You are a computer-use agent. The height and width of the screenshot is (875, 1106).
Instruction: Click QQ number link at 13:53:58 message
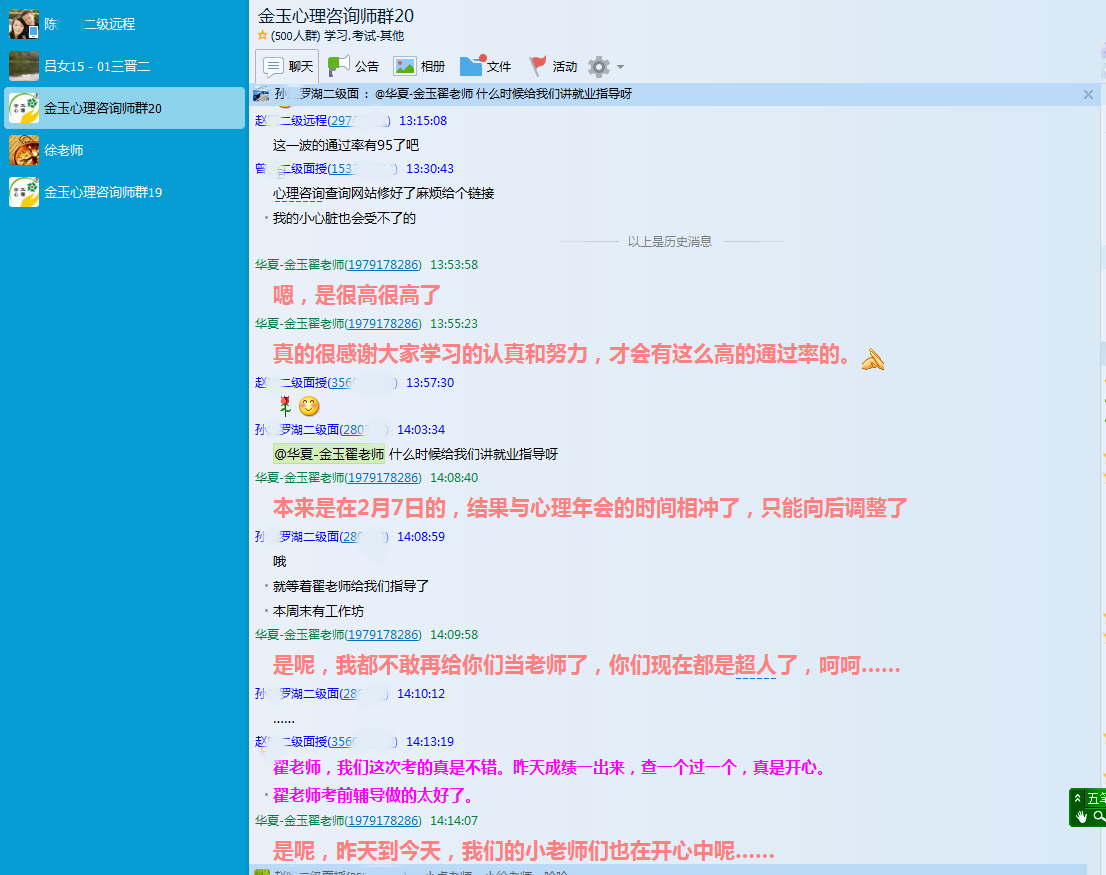(384, 265)
